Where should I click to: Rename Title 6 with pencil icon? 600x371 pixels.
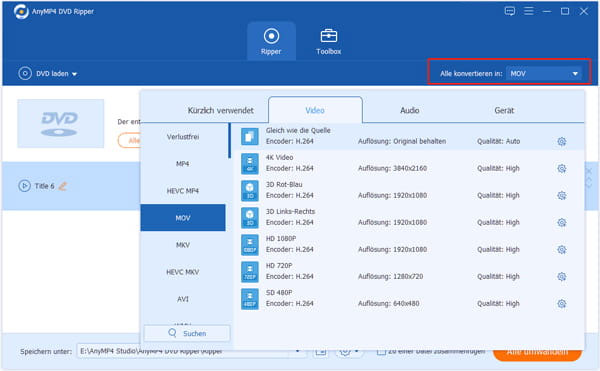click(x=62, y=186)
